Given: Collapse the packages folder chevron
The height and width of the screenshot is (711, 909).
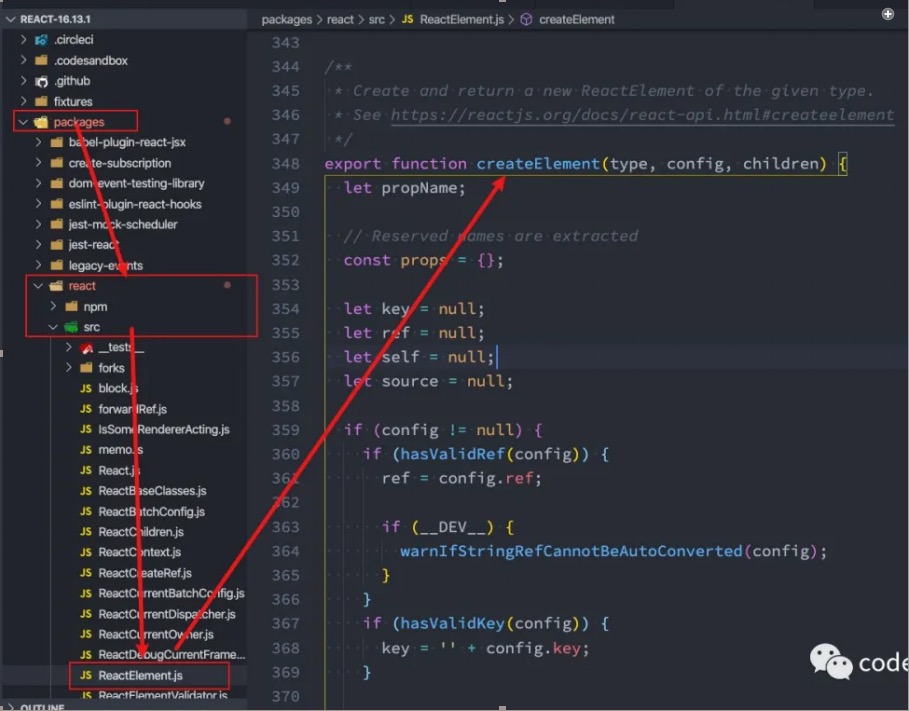Looking at the screenshot, I should [x=23, y=122].
